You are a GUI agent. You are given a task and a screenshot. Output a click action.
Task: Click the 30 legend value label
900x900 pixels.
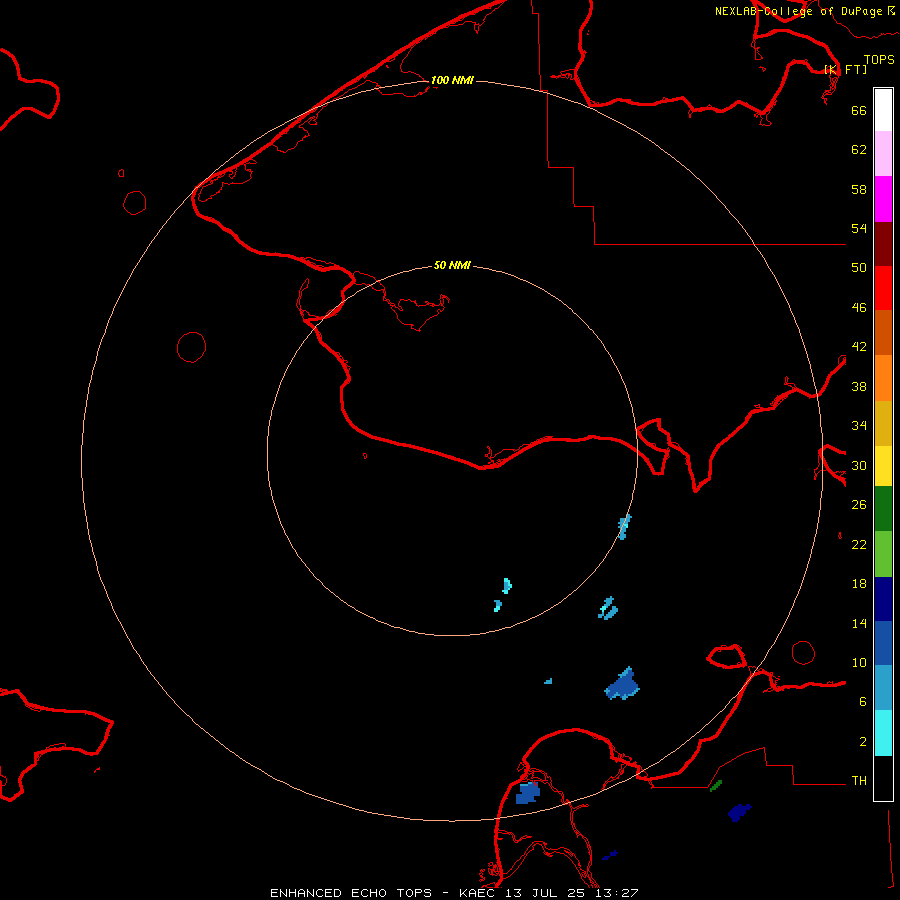point(859,465)
